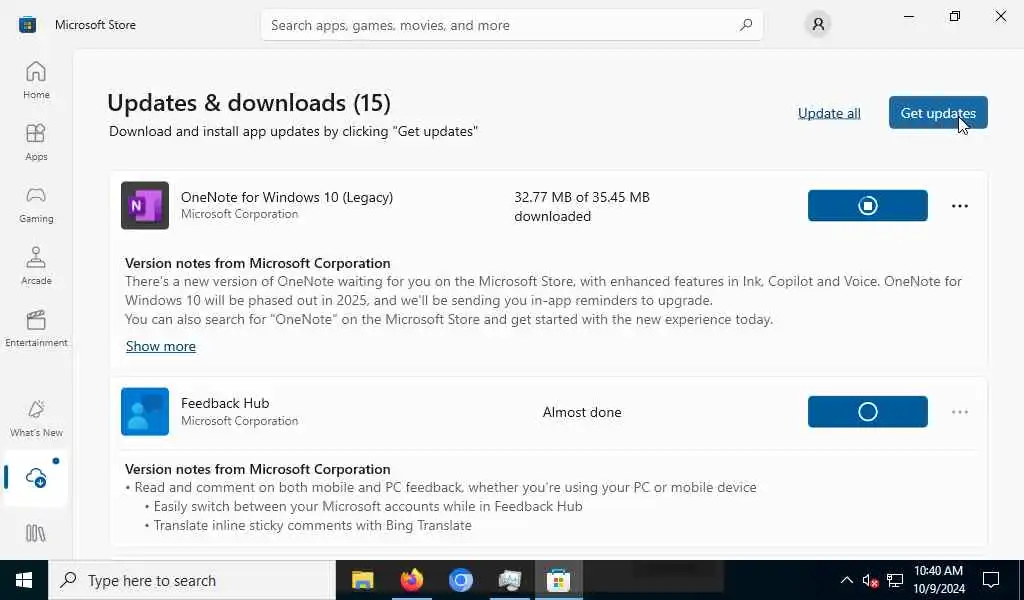Open the Windows Start menu
Screen dimensions: 1024x600
tap(24, 580)
